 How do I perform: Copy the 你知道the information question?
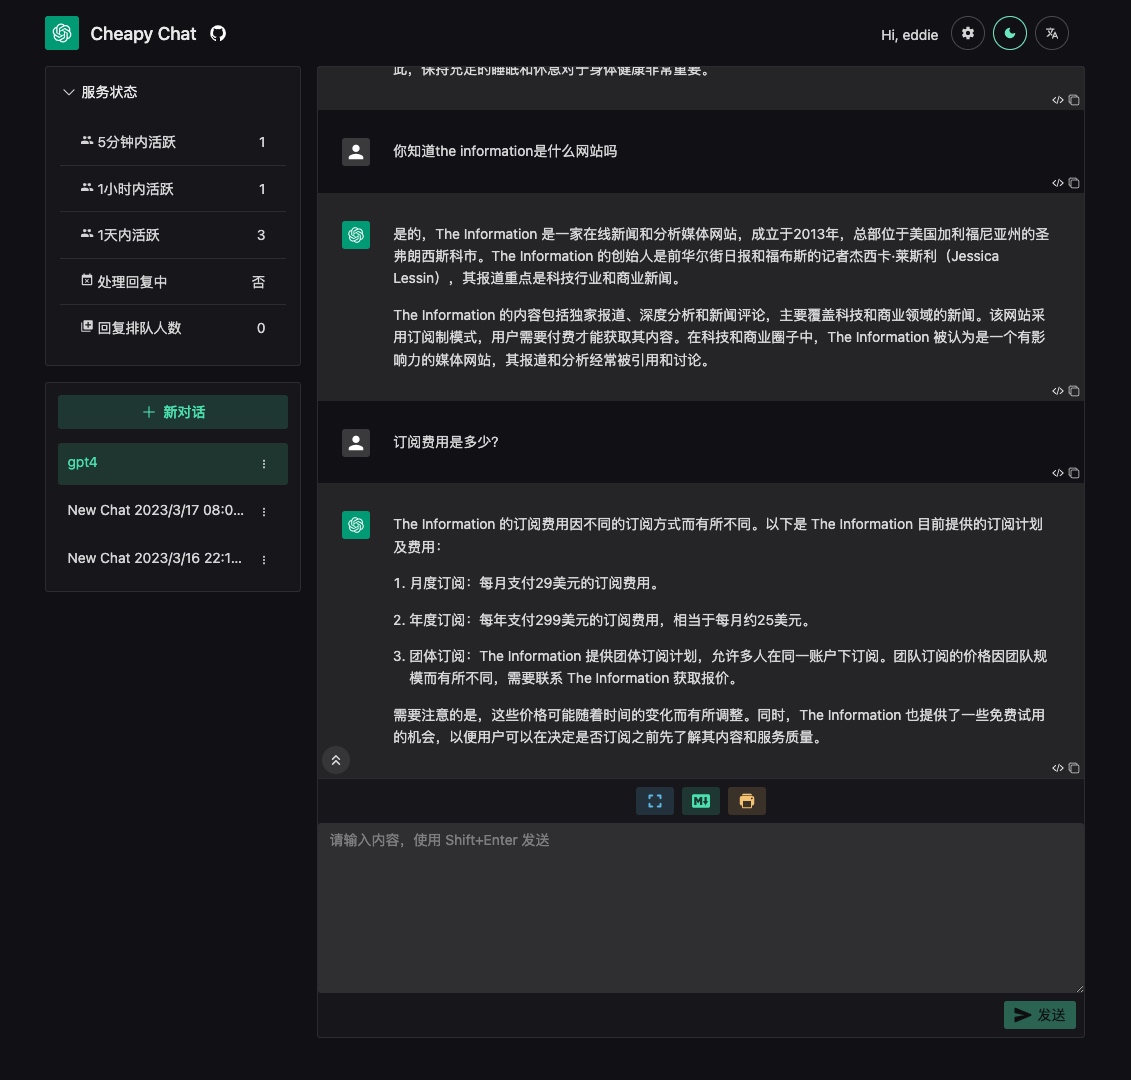pos(1074,183)
